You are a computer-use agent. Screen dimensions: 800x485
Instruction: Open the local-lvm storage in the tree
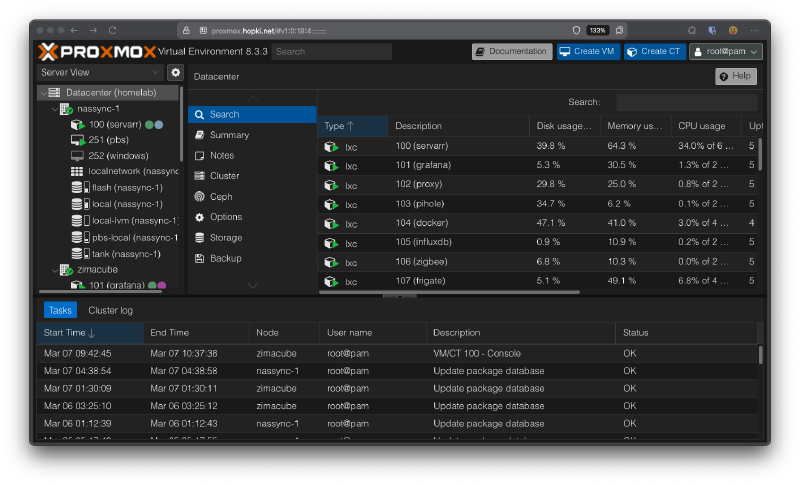(128, 220)
